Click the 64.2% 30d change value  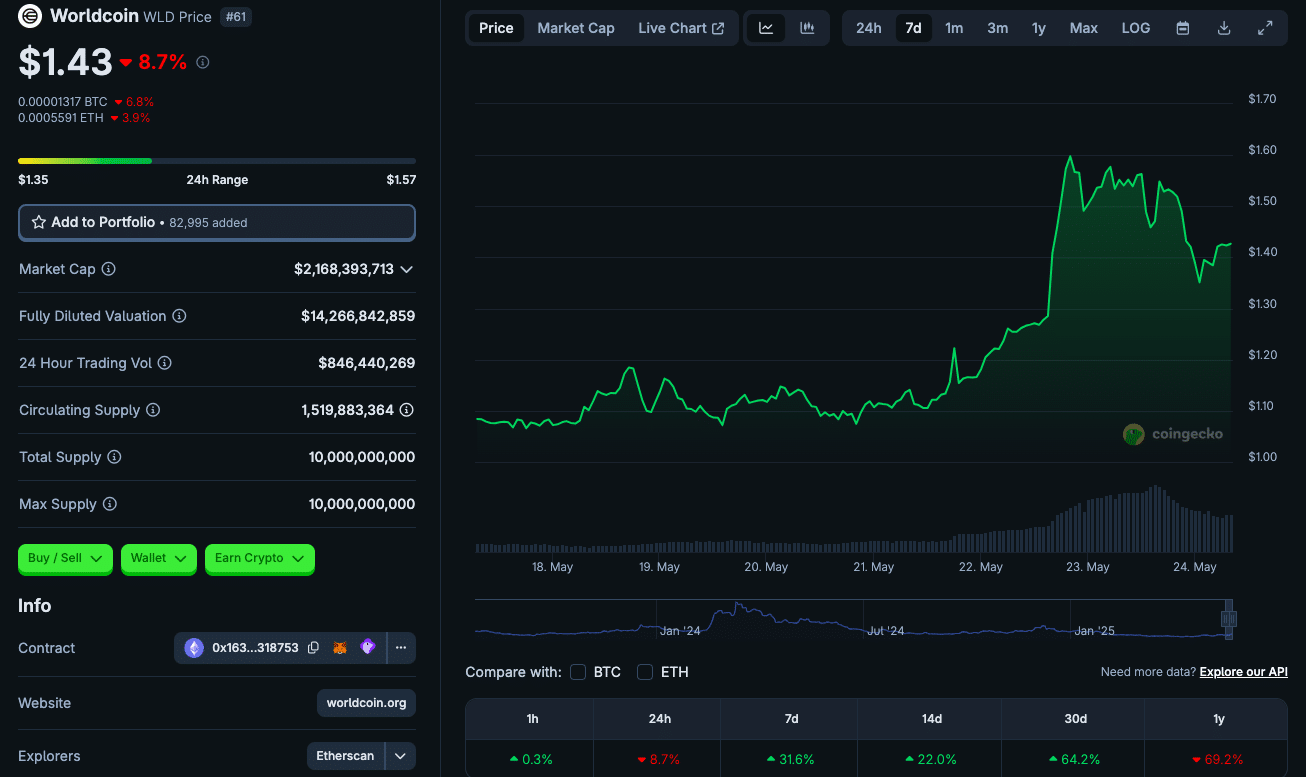[1075, 760]
